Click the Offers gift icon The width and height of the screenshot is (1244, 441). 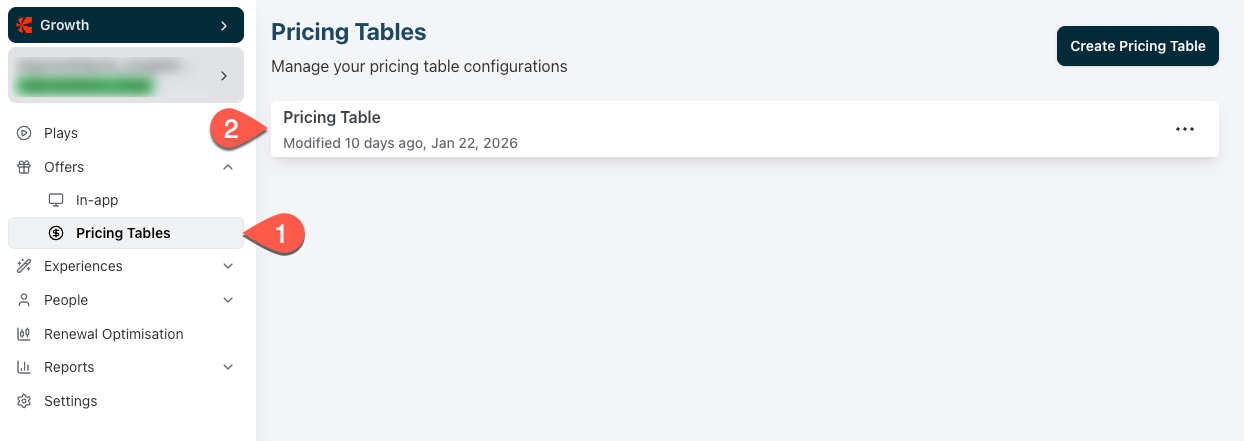coord(25,167)
